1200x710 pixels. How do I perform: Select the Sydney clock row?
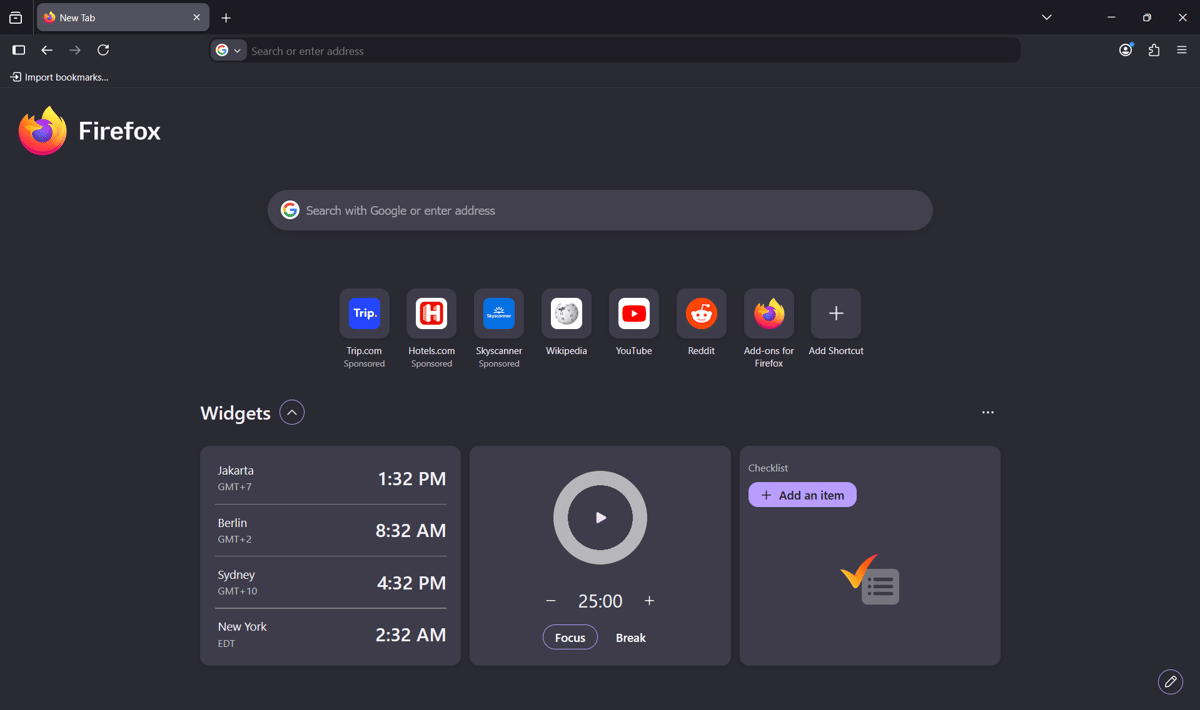pos(332,582)
